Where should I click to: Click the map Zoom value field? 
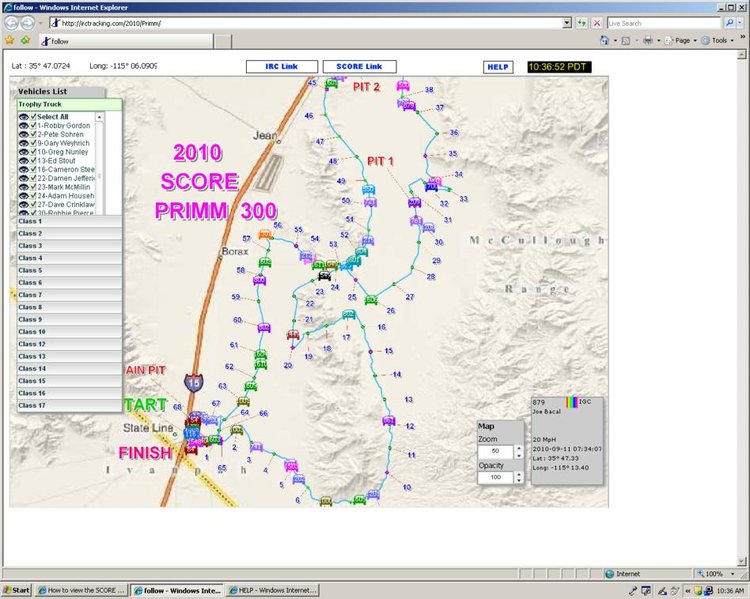coord(496,451)
